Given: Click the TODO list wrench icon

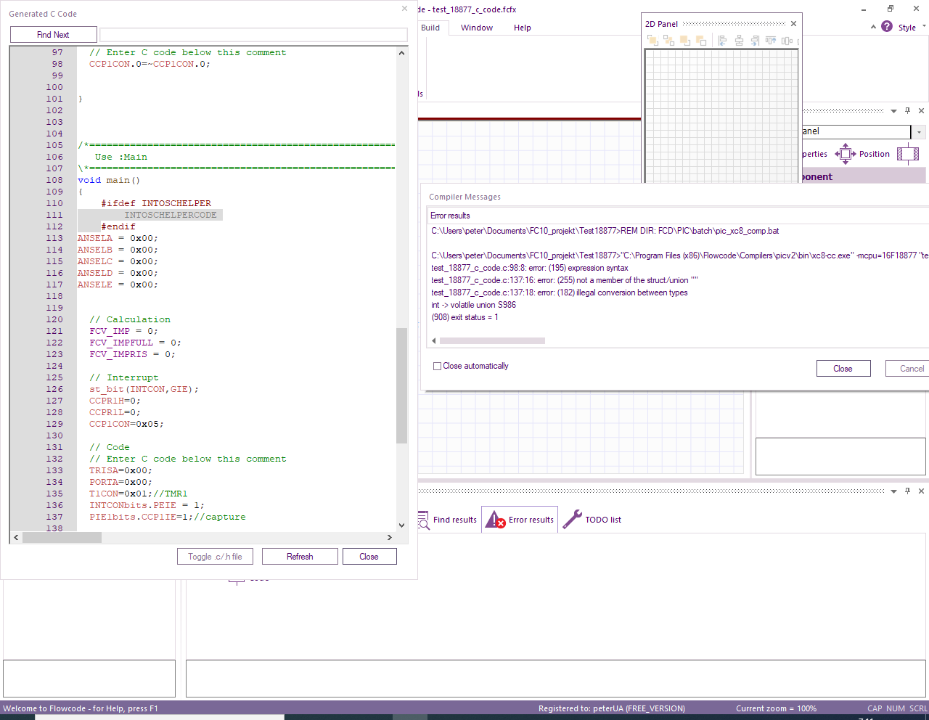Looking at the screenshot, I should [x=572, y=520].
